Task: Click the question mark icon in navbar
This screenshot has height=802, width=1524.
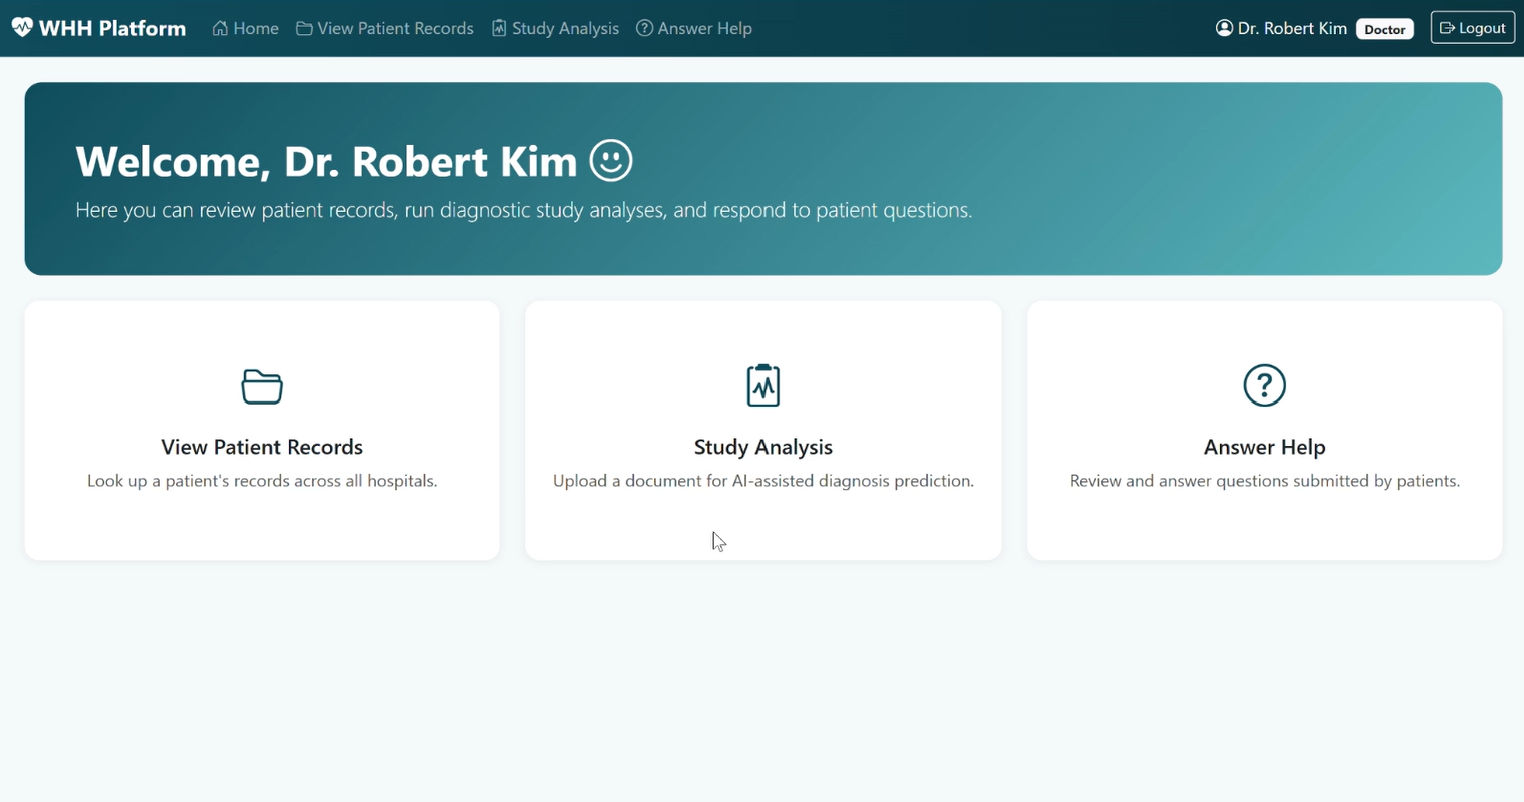Action: point(645,28)
